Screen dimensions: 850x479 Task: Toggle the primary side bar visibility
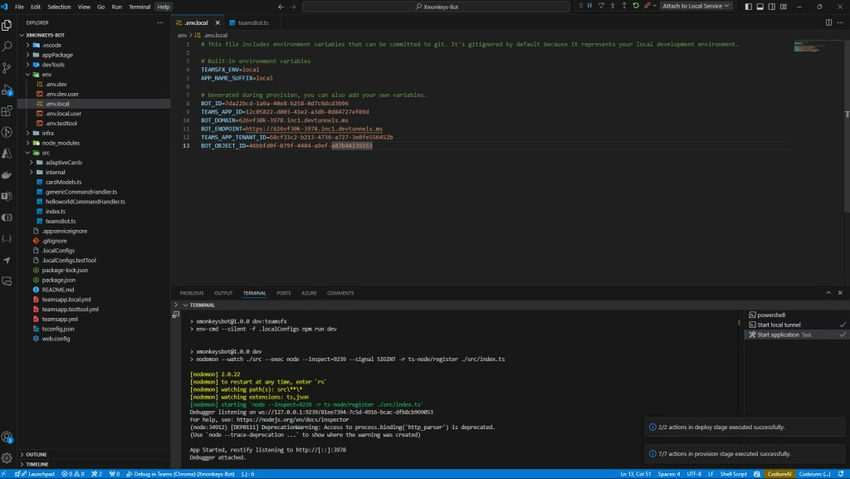[x=748, y=6]
